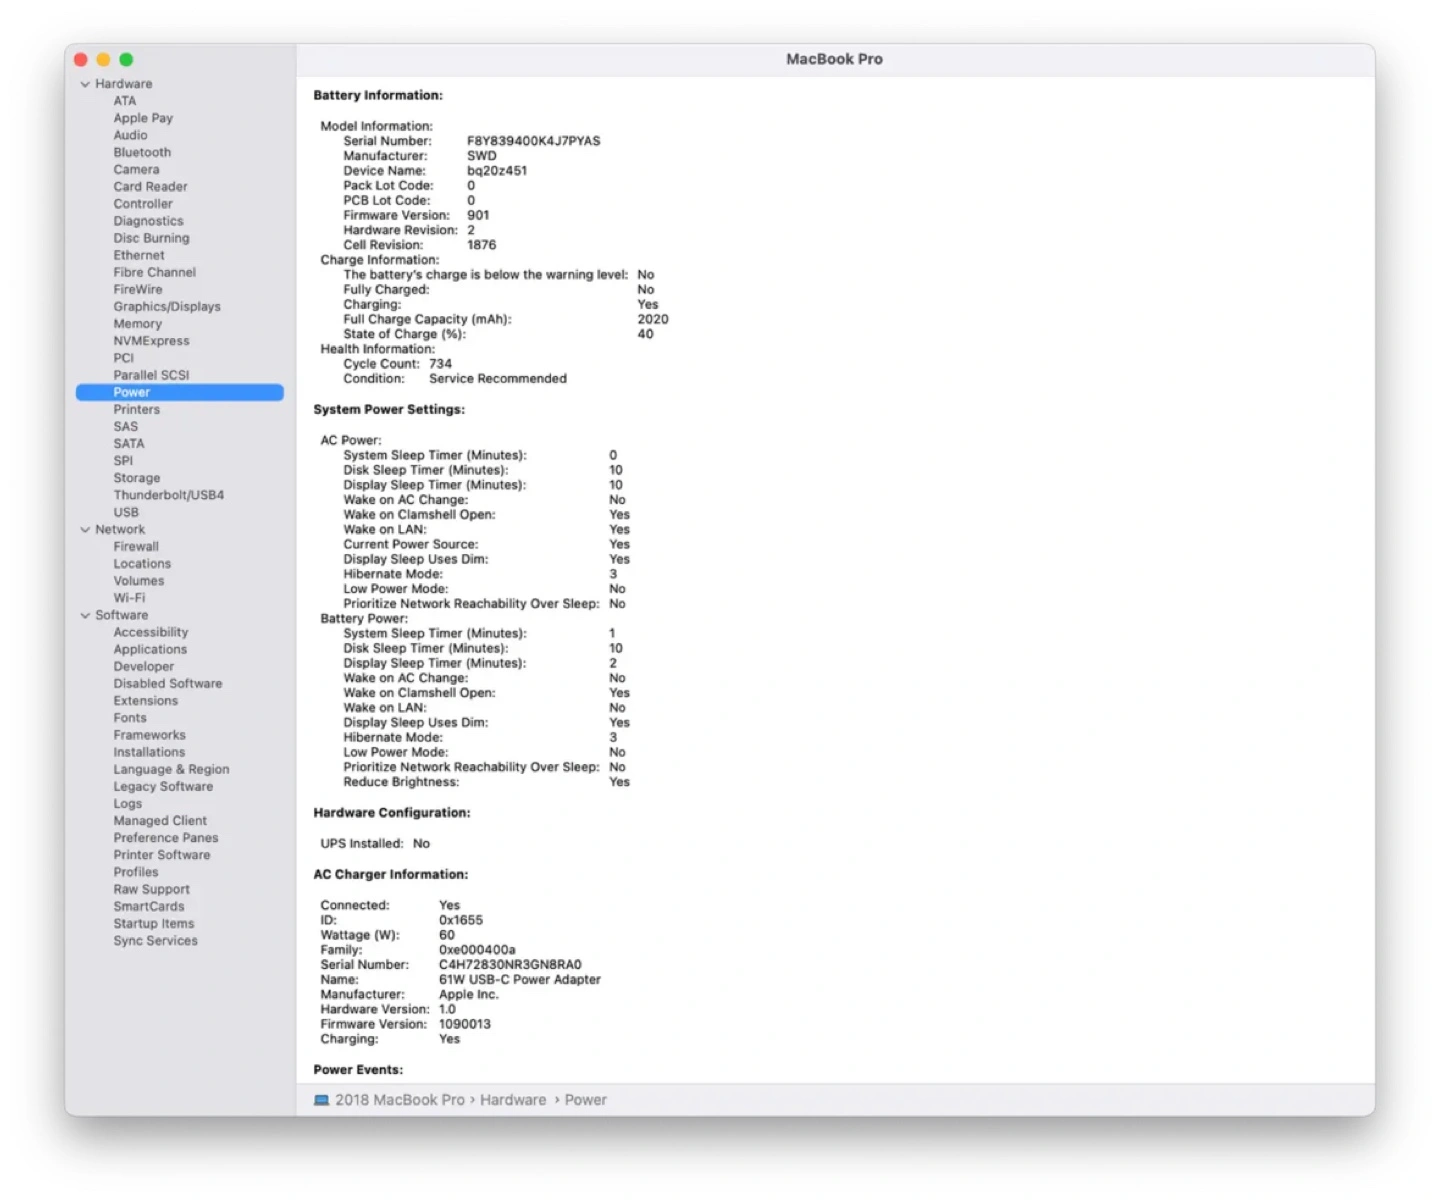
Task: Click the green zoom window button
Action: coord(126,60)
